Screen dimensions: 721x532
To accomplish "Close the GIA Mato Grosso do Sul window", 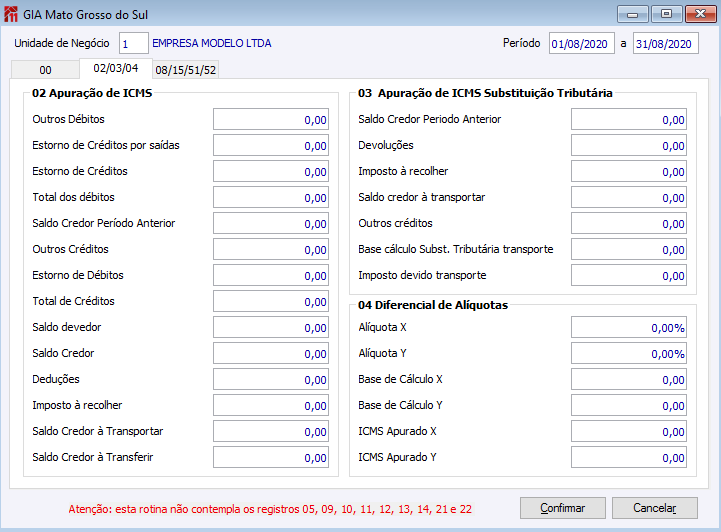I will pyautogui.click(x=700, y=14).
